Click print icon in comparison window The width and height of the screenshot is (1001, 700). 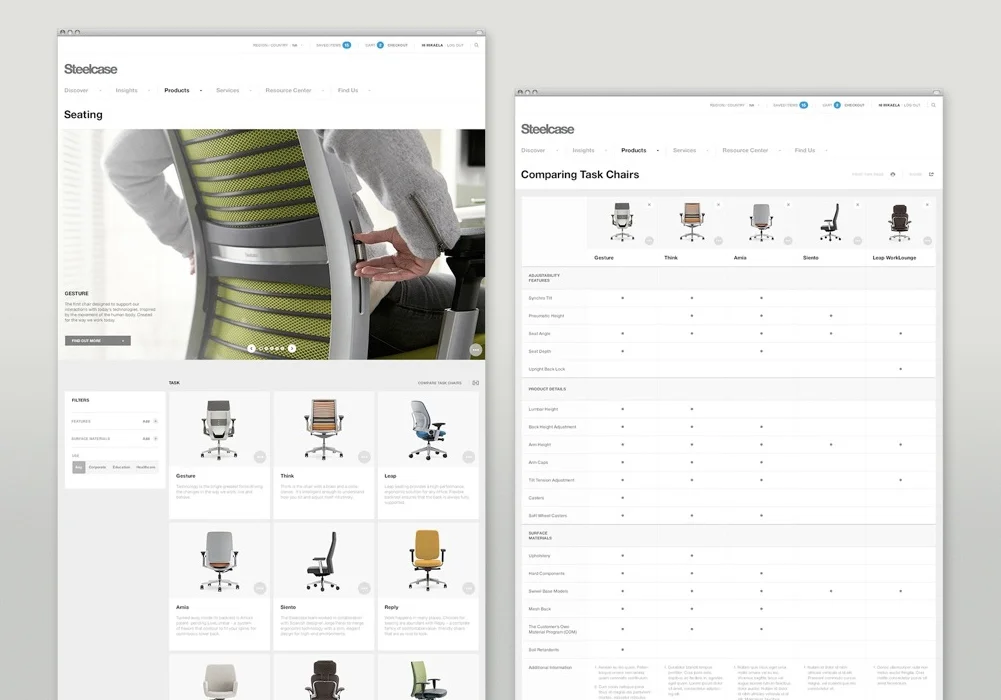coord(892,174)
